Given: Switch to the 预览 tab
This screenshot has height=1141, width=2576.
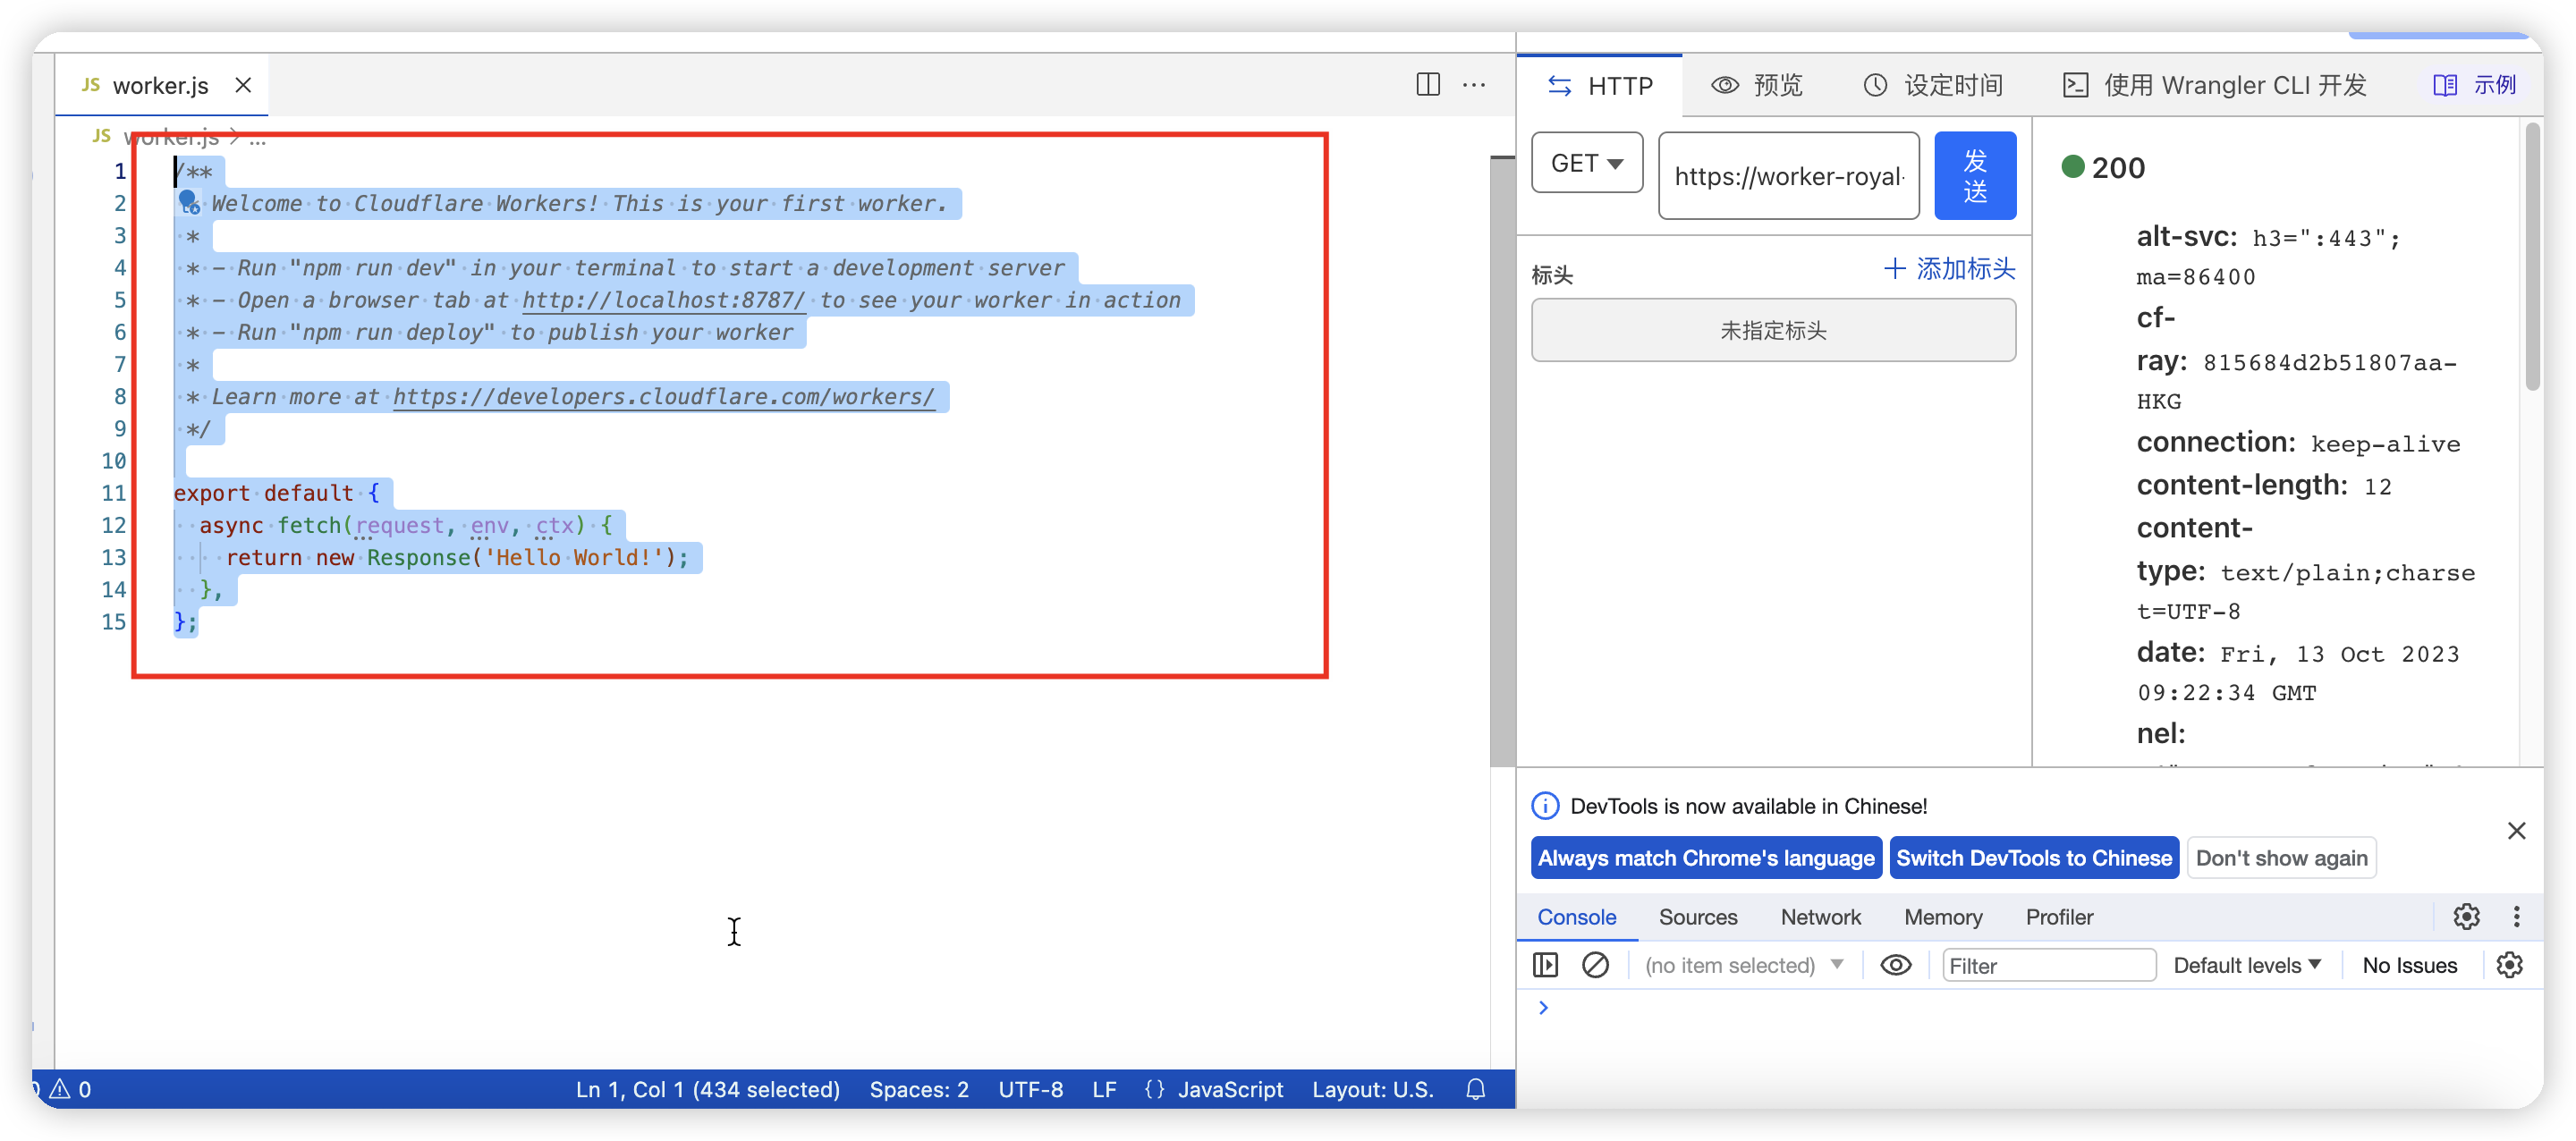Looking at the screenshot, I should 1757,85.
